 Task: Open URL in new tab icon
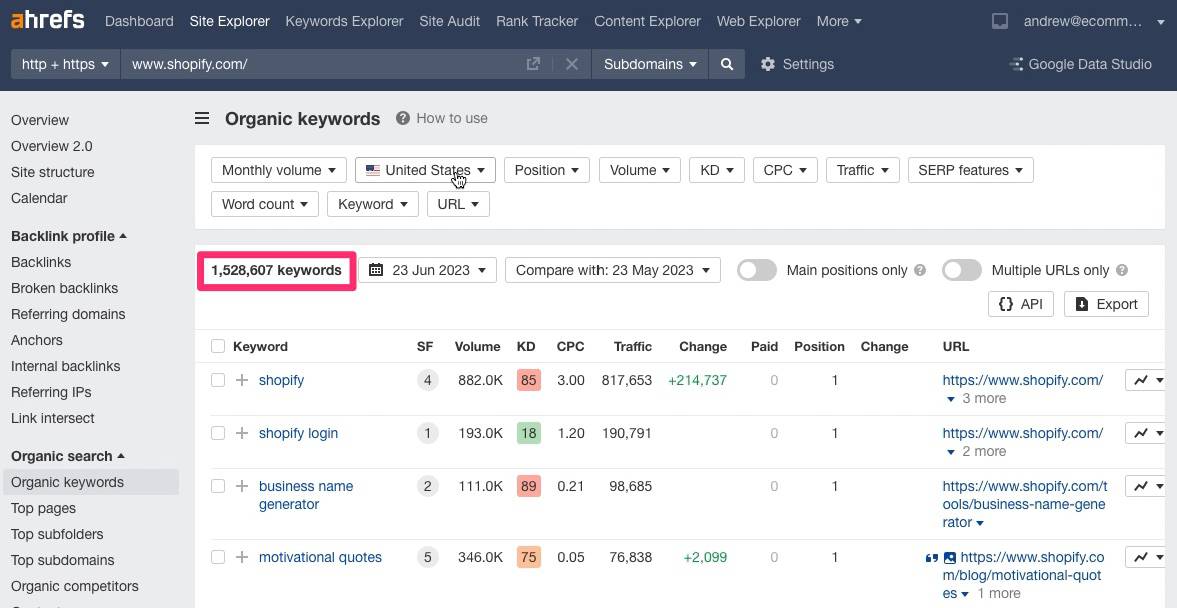click(x=533, y=65)
